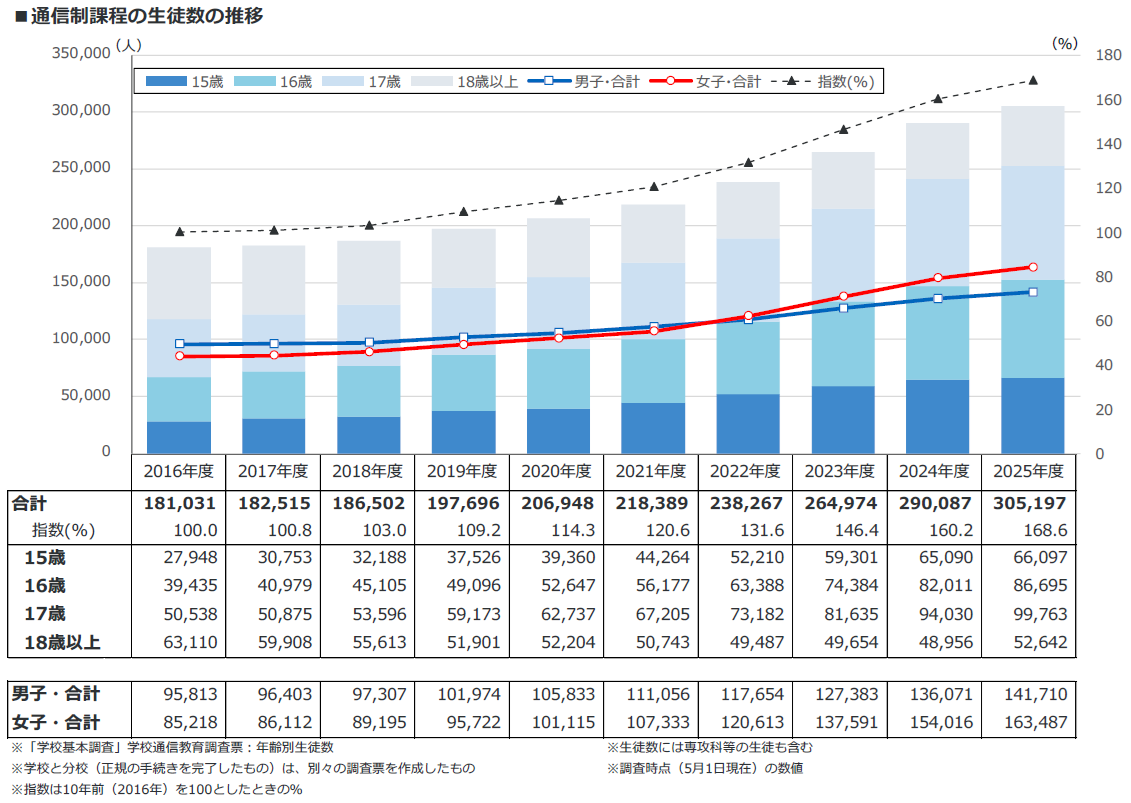Select the 2016年度 column header
The height and width of the screenshot is (803, 1131).
(x=179, y=472)
